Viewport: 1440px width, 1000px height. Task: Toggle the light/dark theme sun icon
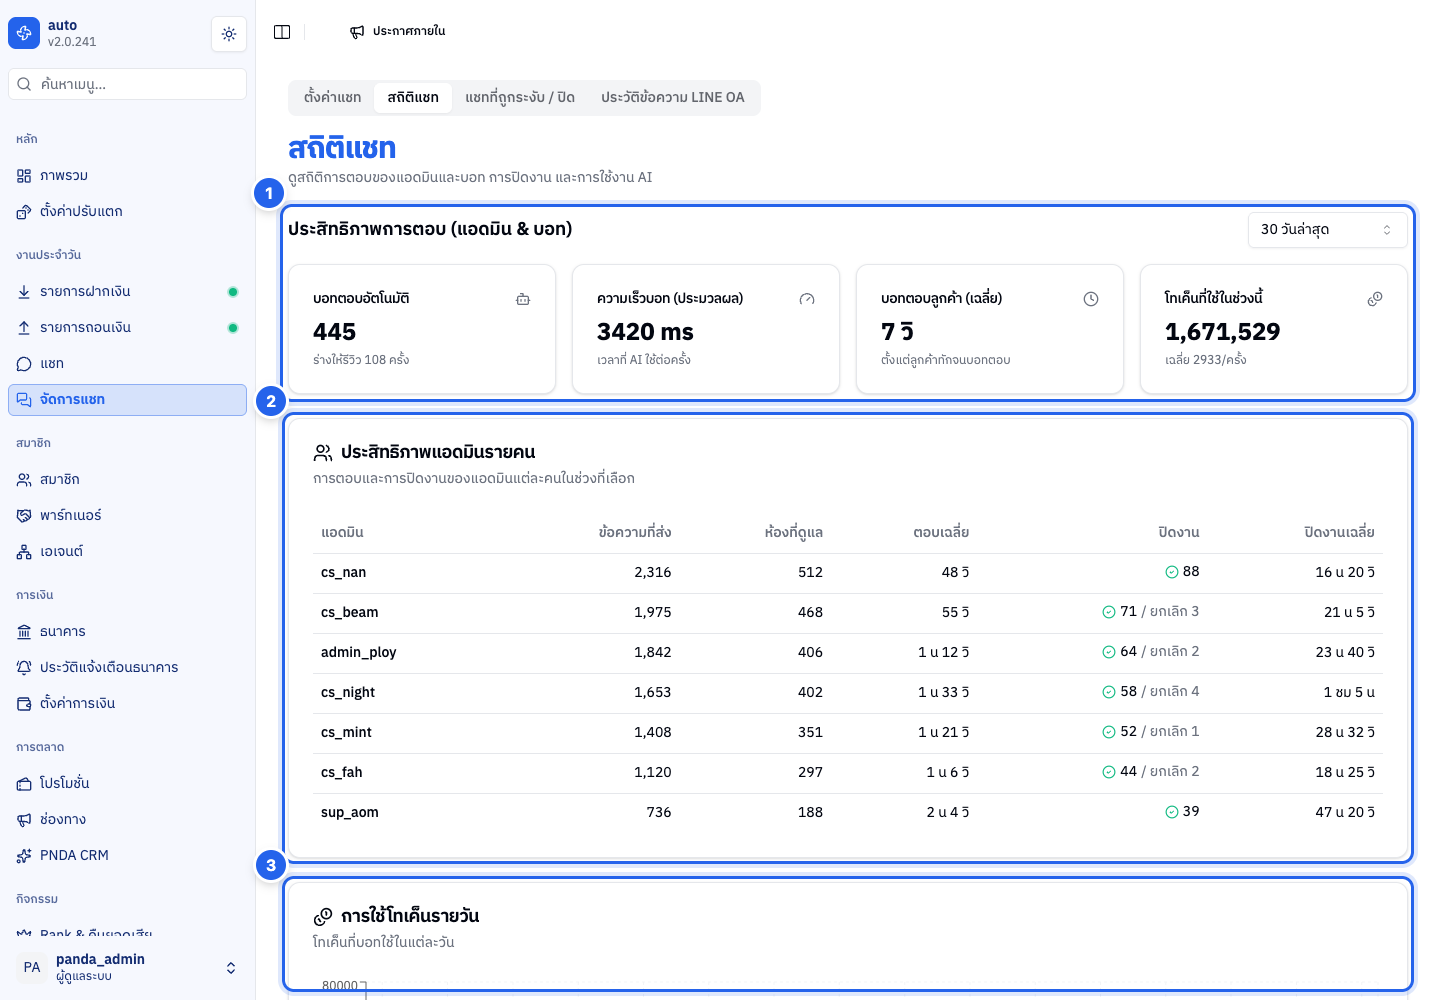pyautogui.click(x=229, y=34)
